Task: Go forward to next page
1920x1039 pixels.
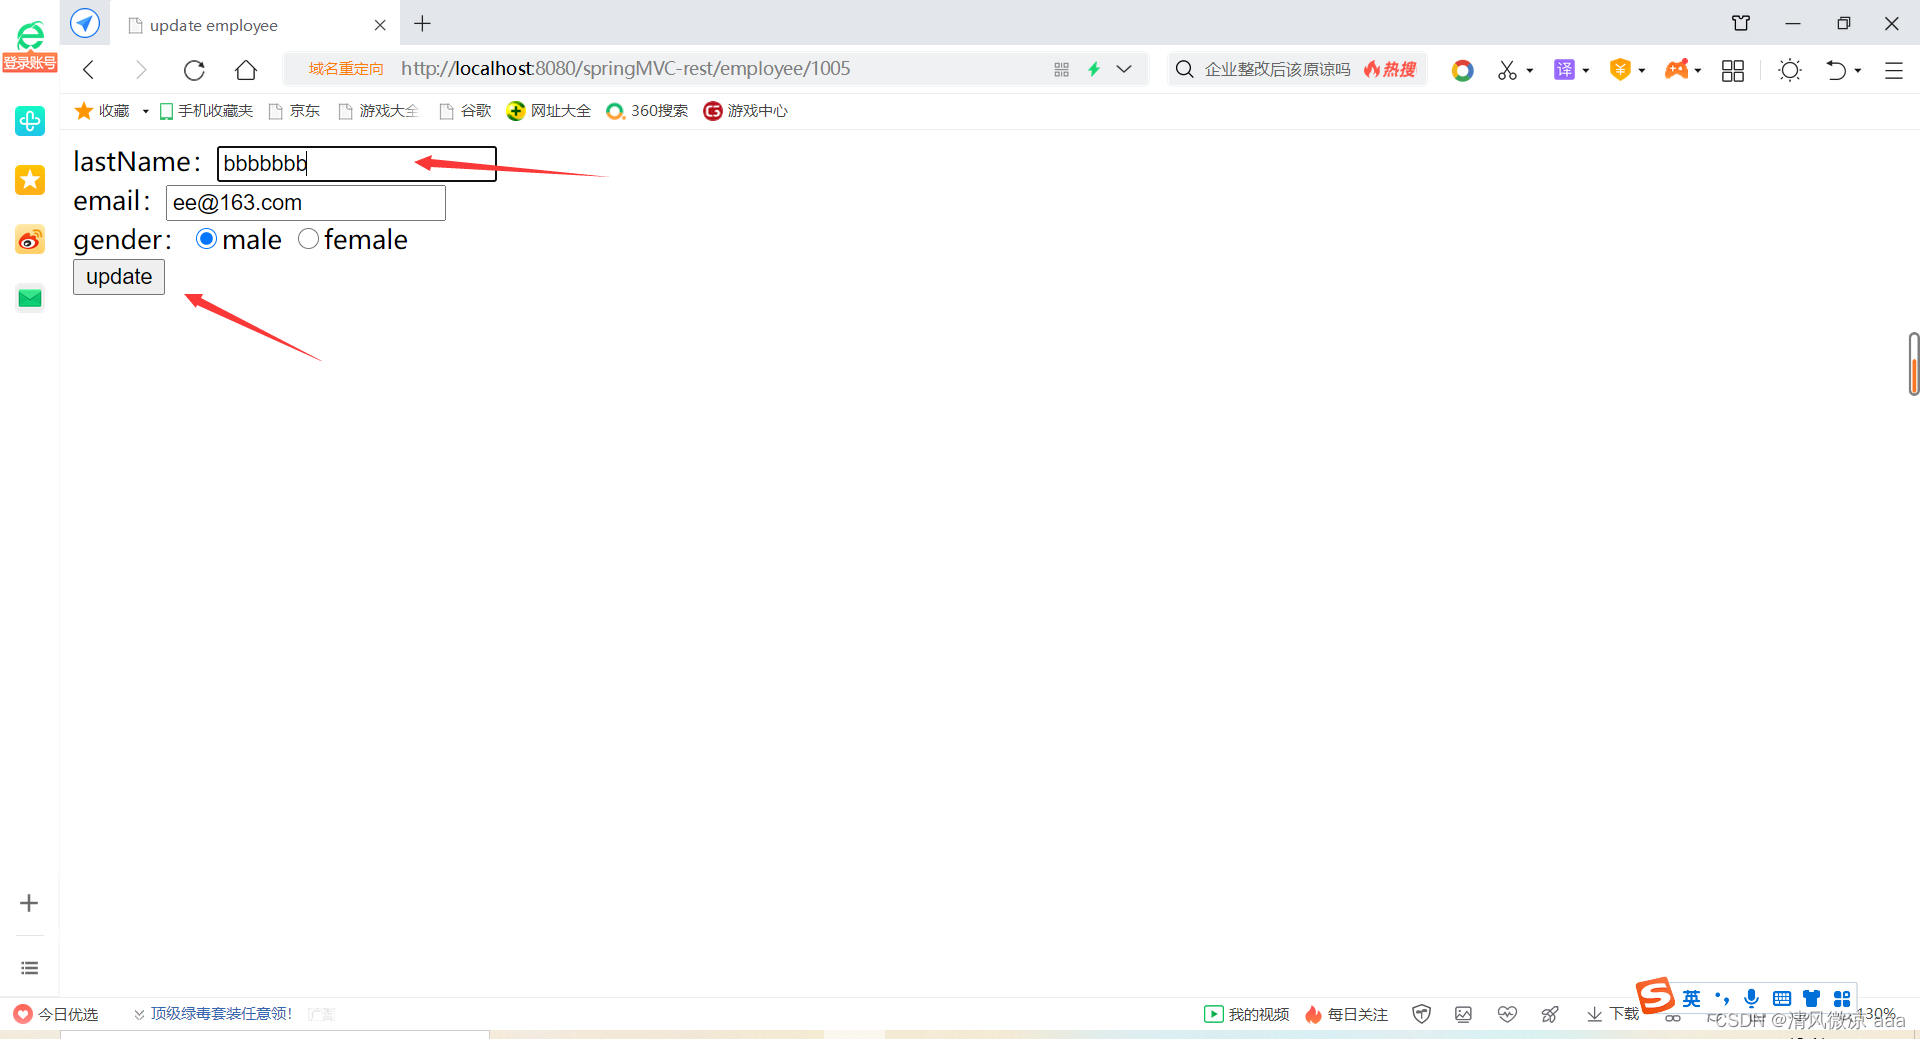Action: pyautogui.click(x=141, y=70)
